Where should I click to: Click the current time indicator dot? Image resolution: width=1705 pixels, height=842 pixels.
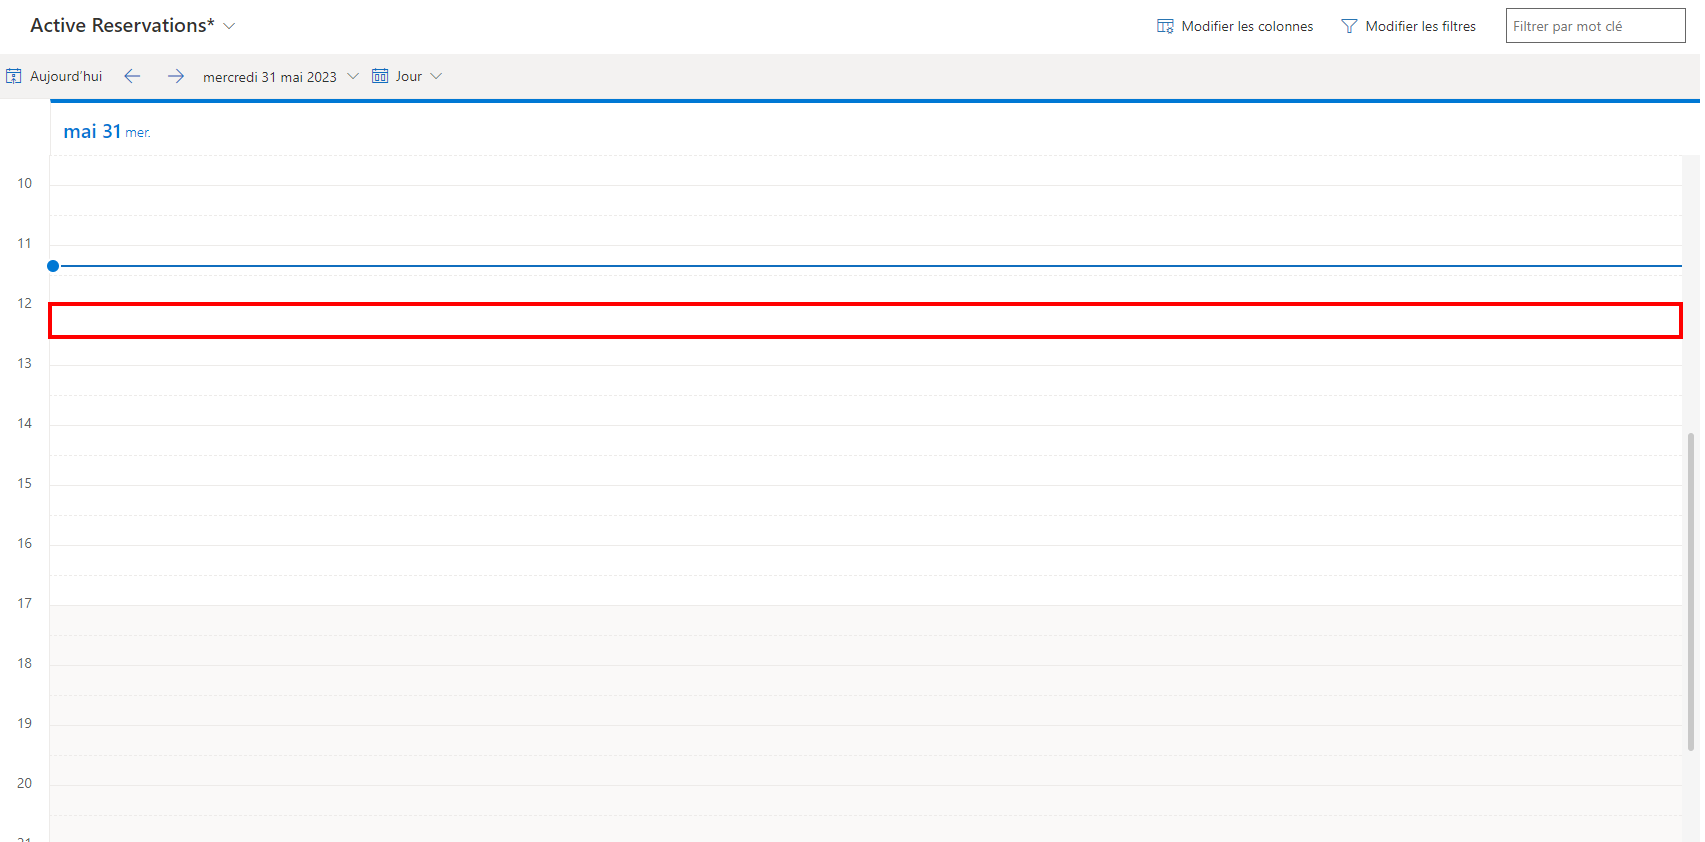coord(53,266)
